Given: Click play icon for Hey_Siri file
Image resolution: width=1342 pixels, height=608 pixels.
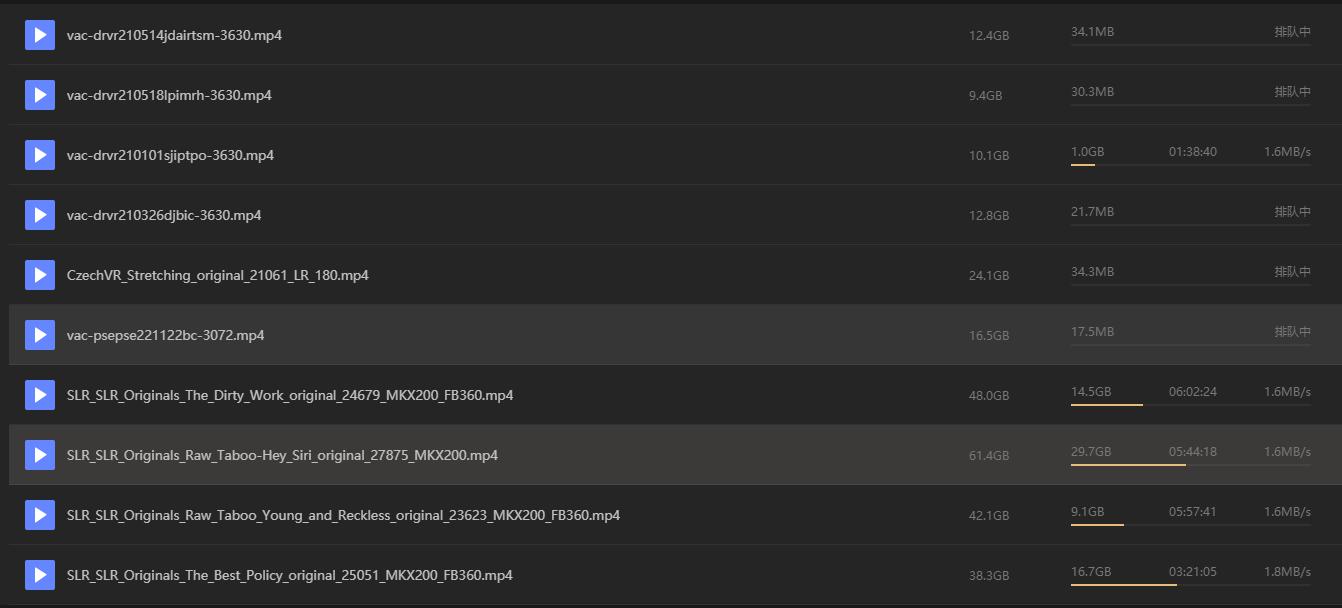Looking at the screenshot, I should click(40, 455).
